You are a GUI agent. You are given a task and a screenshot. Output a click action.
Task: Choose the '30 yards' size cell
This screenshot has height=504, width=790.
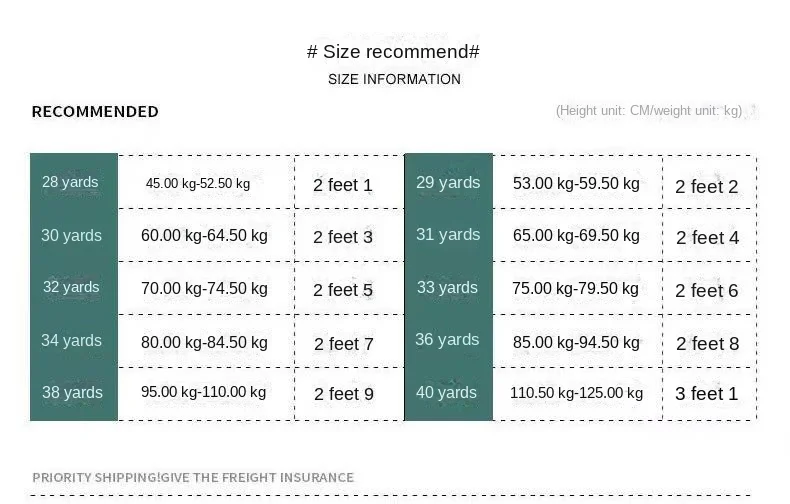click(x=71, y=235)
